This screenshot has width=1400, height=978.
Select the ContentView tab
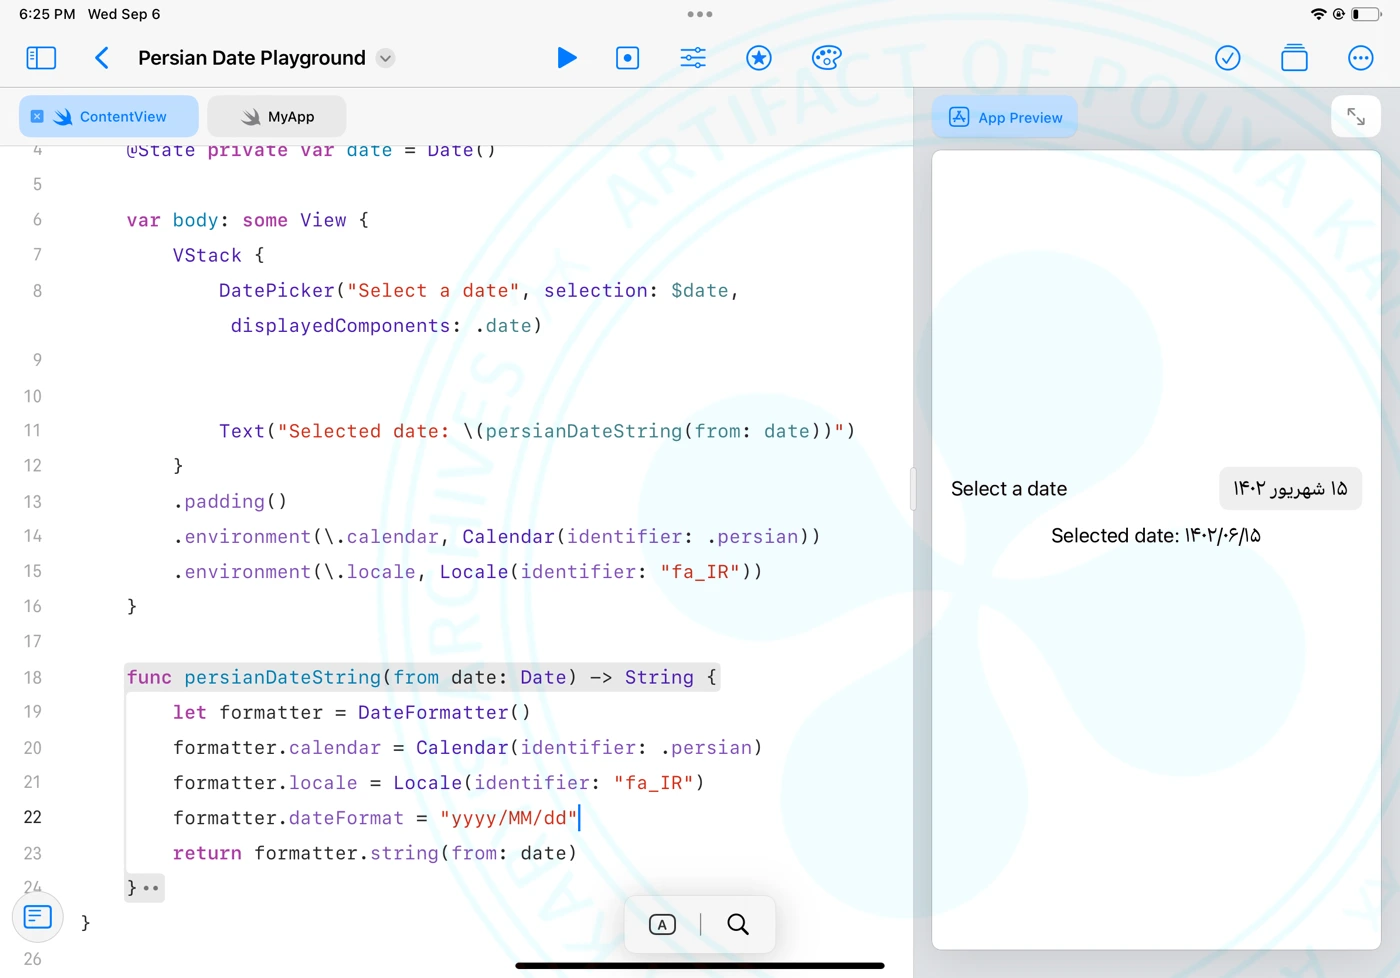[x=122, y=117]
